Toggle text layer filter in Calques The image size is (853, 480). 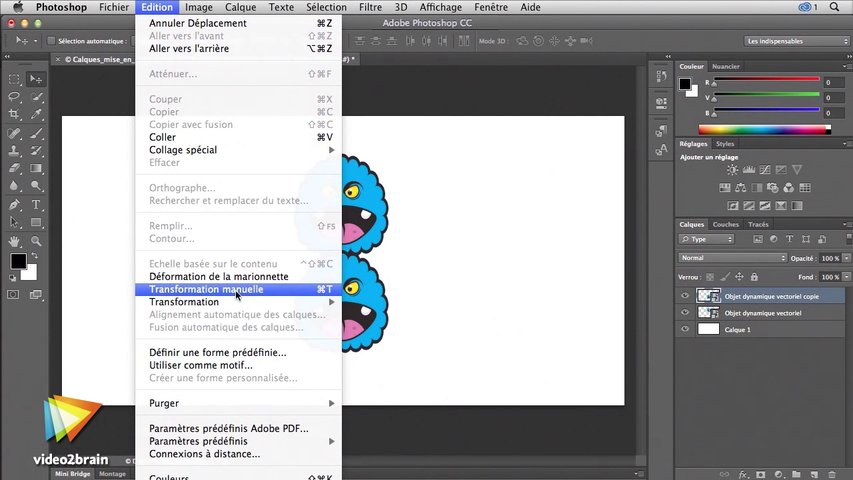click(x=789, y=239)
